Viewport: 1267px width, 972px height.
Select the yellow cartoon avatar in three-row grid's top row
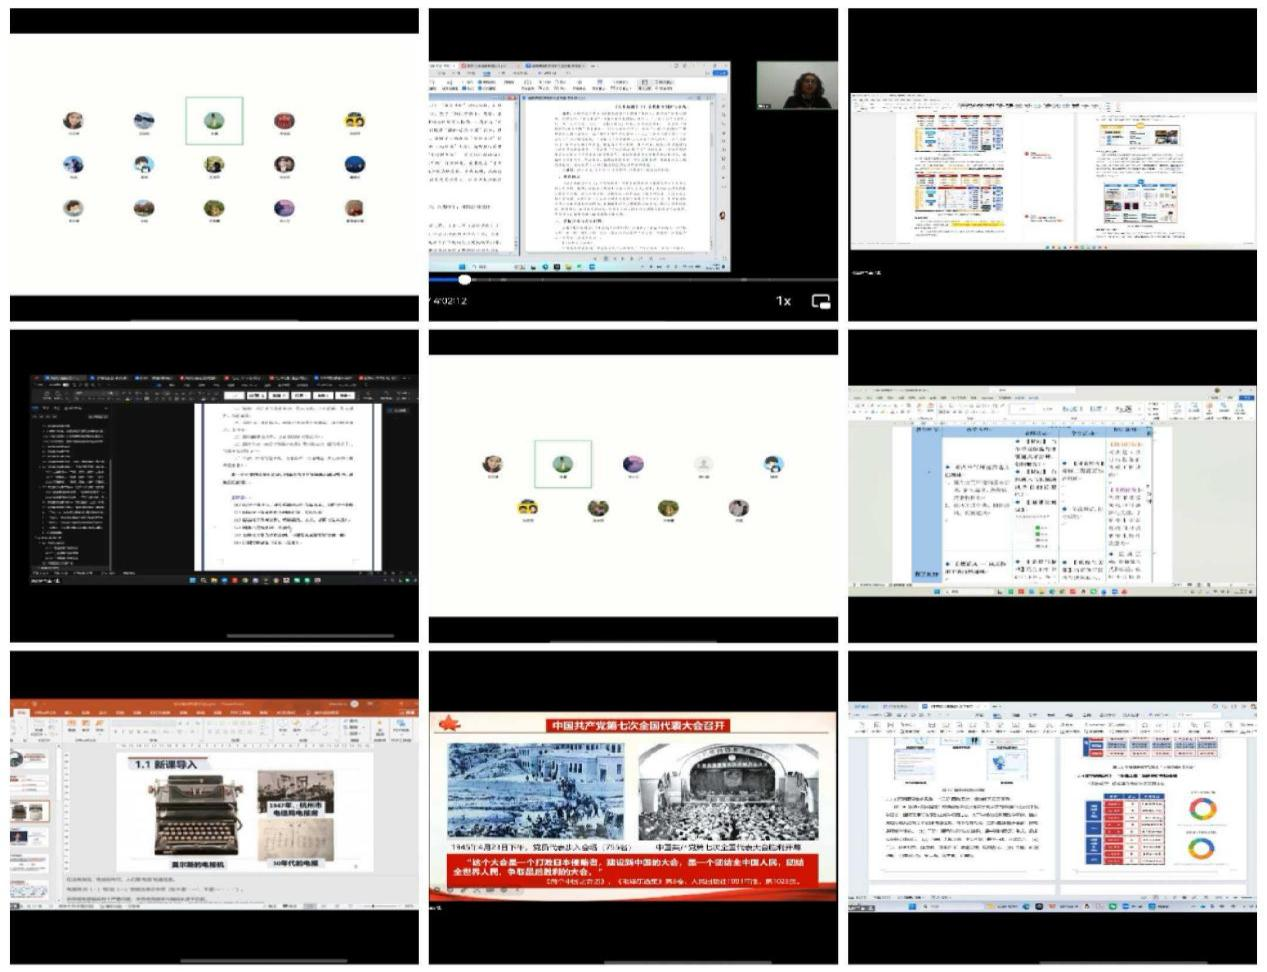point(354,121)
